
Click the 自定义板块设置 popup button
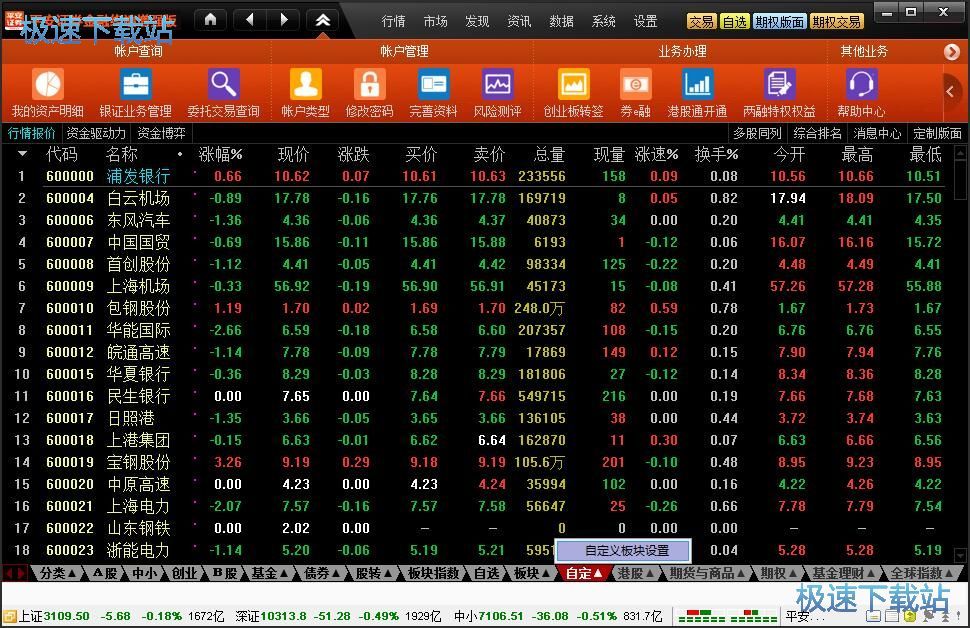pos(626,550)
